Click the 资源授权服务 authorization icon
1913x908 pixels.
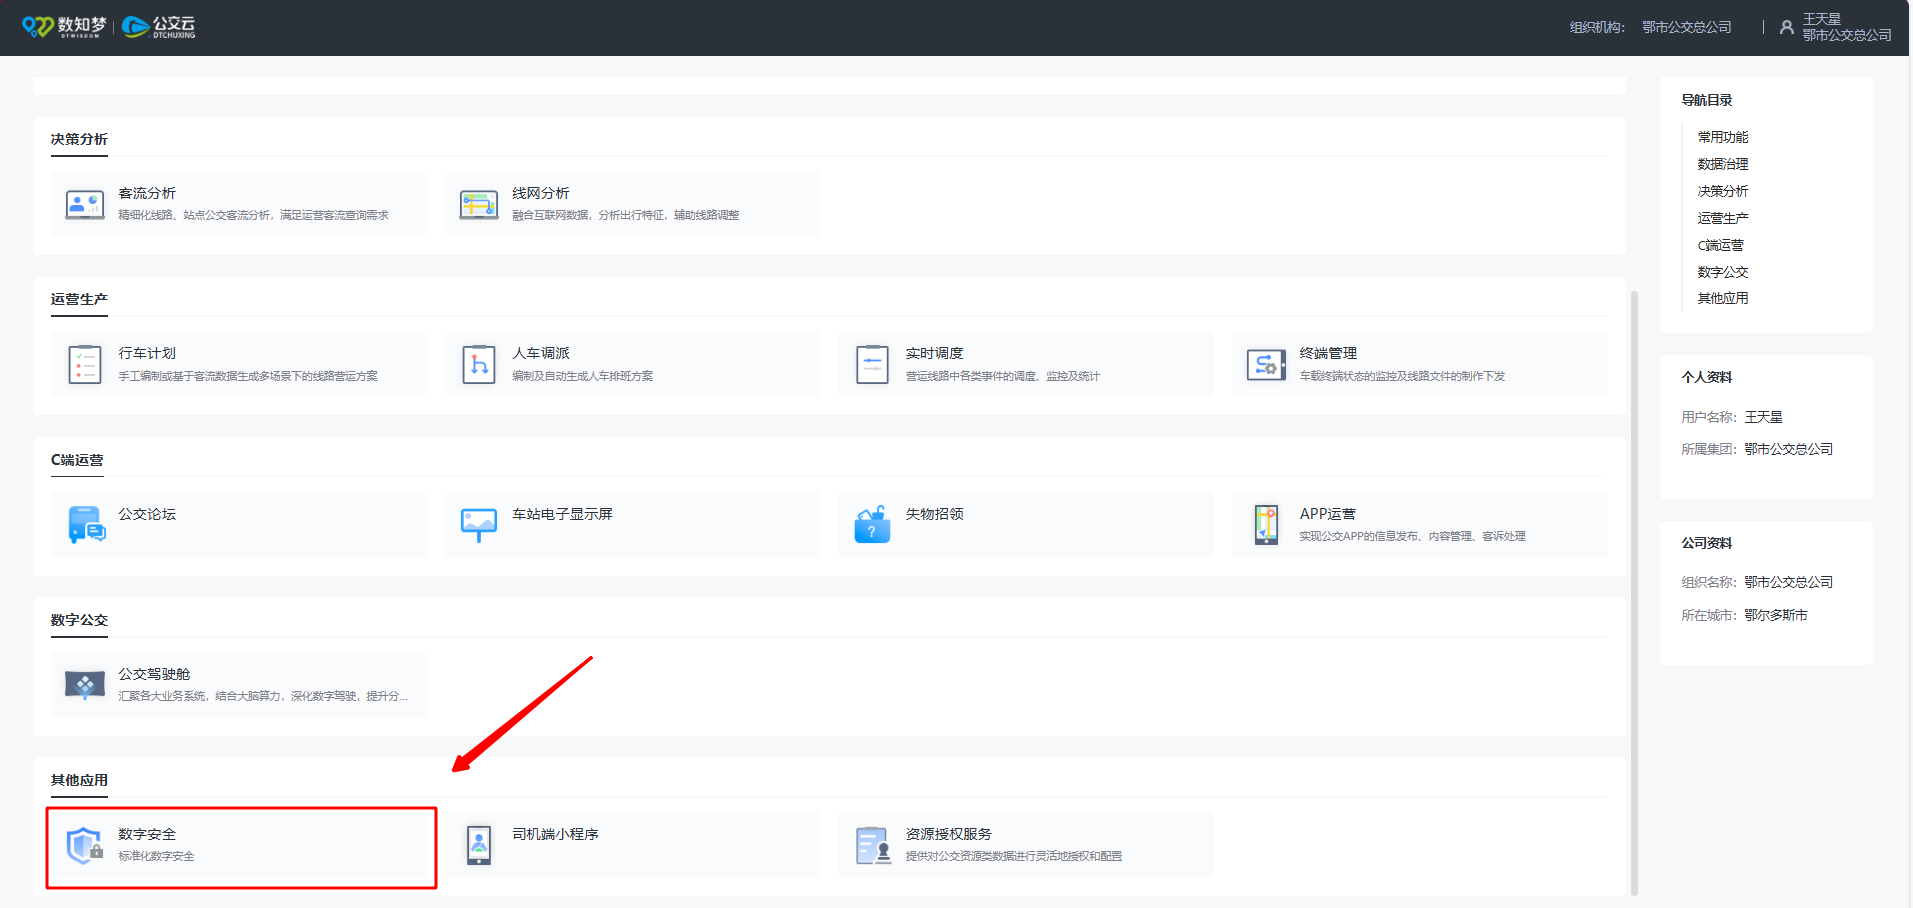click(x=873, y=845)
